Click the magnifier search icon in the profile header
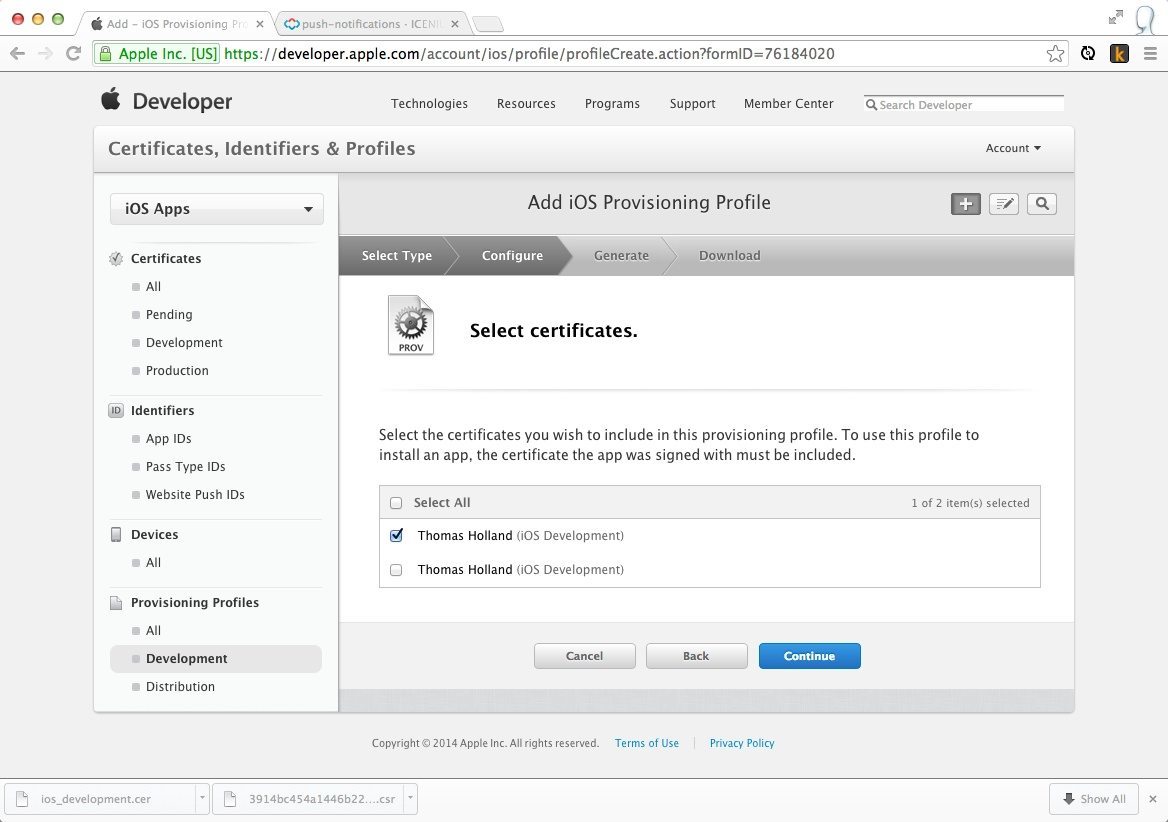 [x=1041, y=204]
